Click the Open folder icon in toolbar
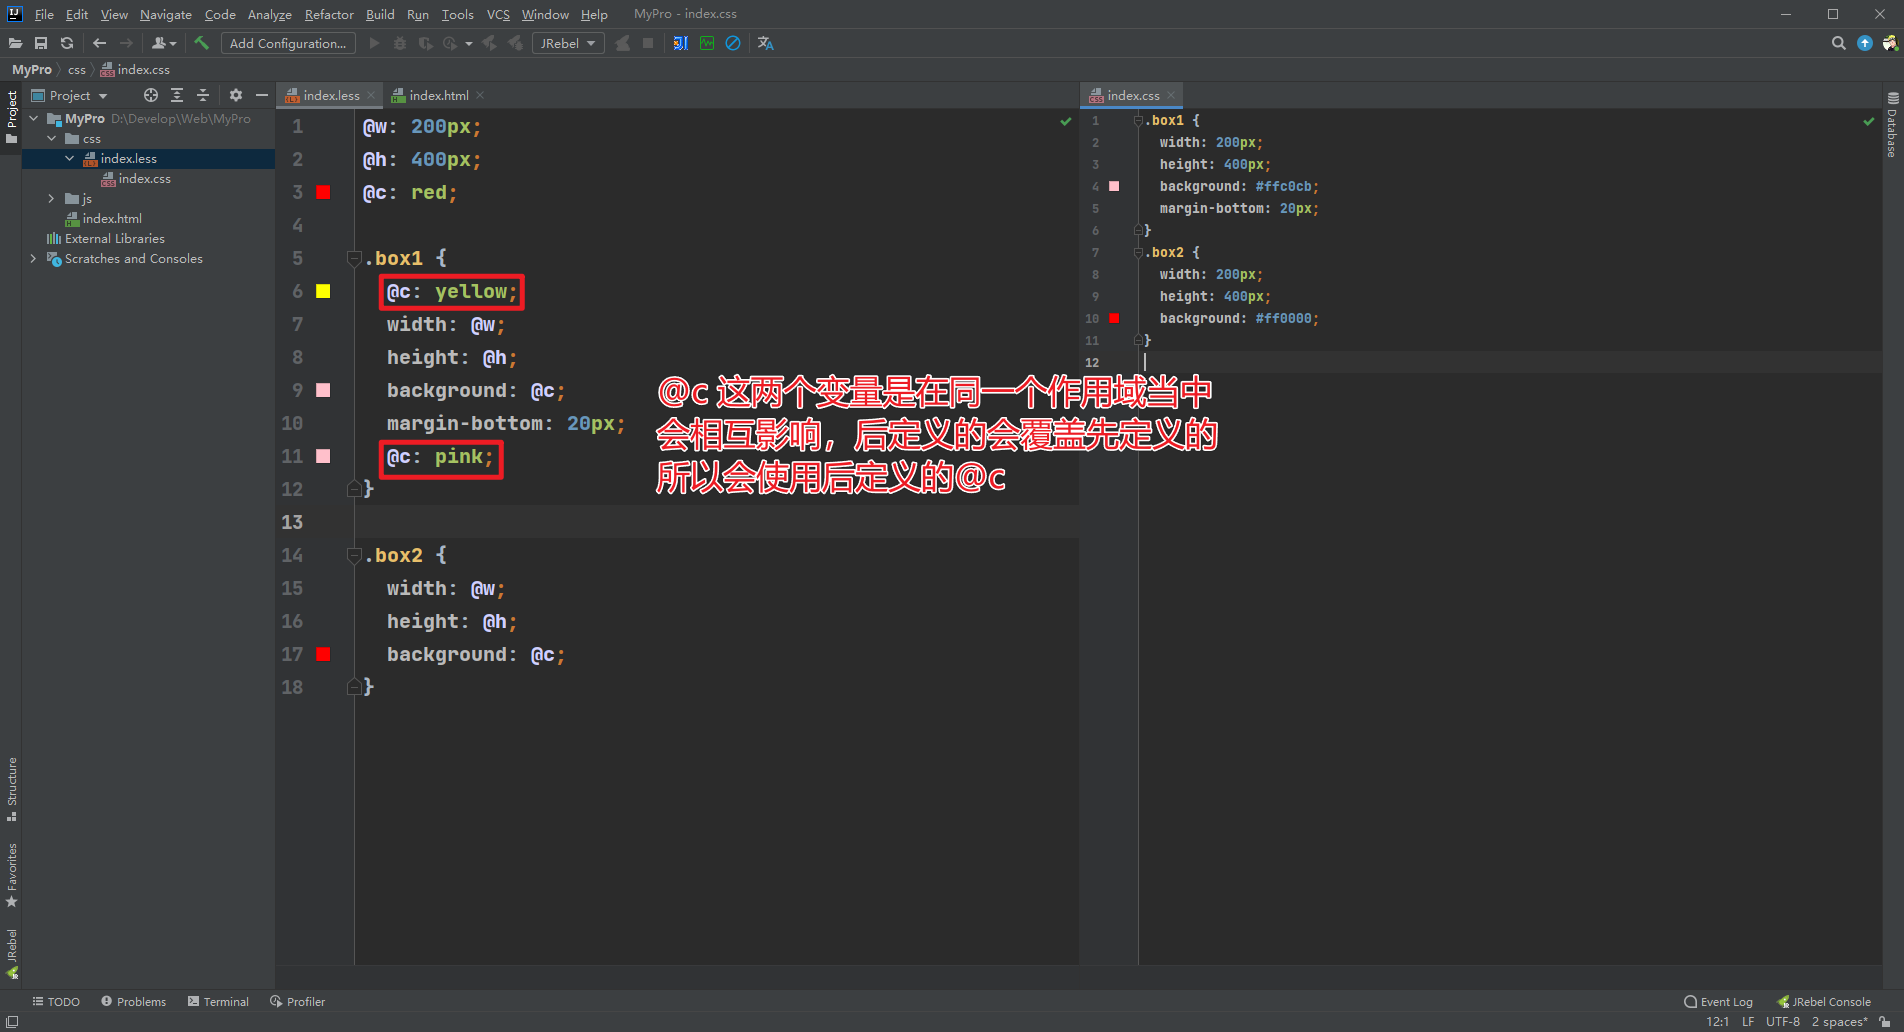The height and width of the screenshot is (1032, 1904). pyautogui.click(x=15, y=43)
